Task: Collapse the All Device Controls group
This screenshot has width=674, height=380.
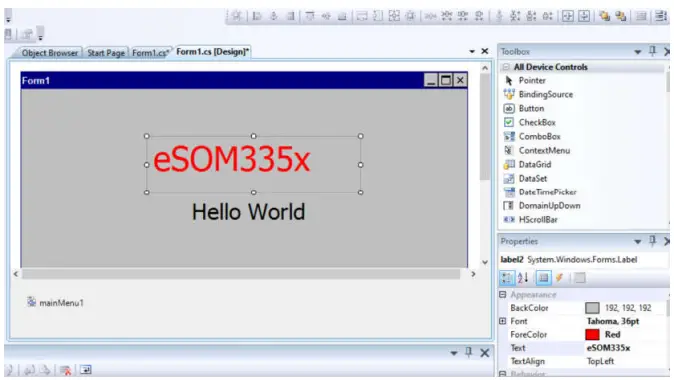Action: click(506, 67)
